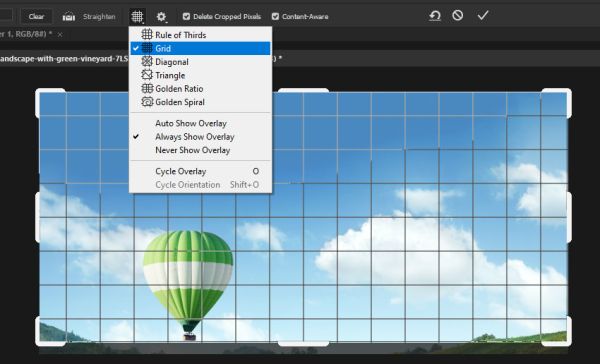Image resolution: width=600 pixels, height=364 pixels.
Task: Close the document tab with the x
Action: point(60,34)
